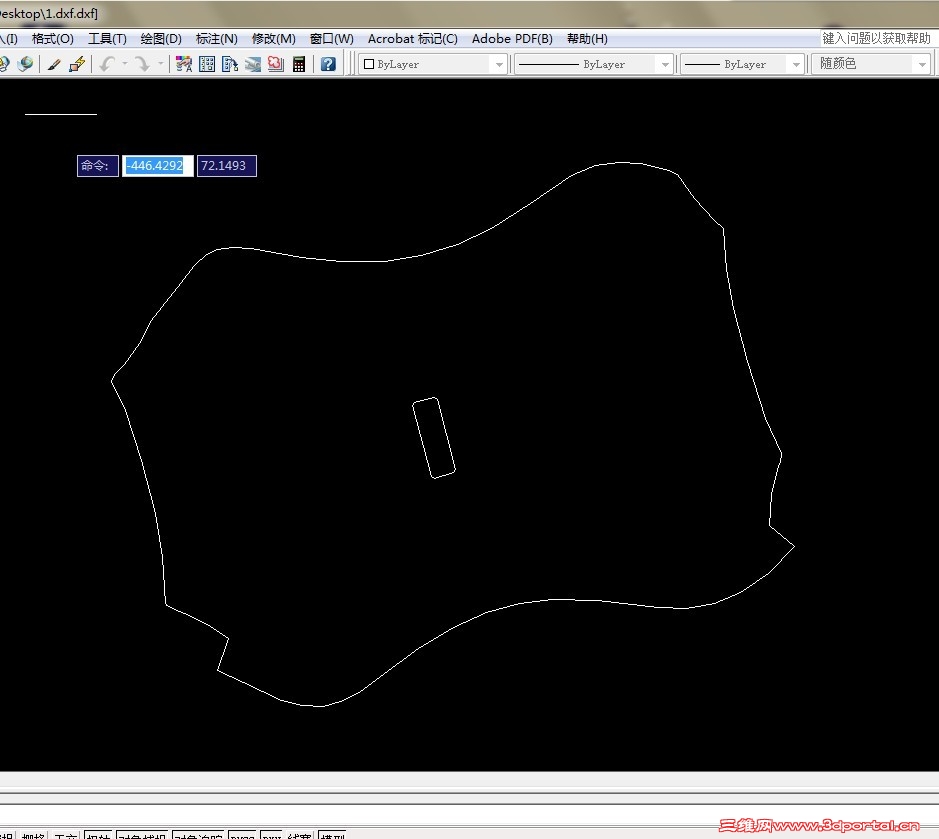Toggle 线宽 lineweight display in status bar
The width and height of the screenshot is (939, 839).
[x=299, y=835]
